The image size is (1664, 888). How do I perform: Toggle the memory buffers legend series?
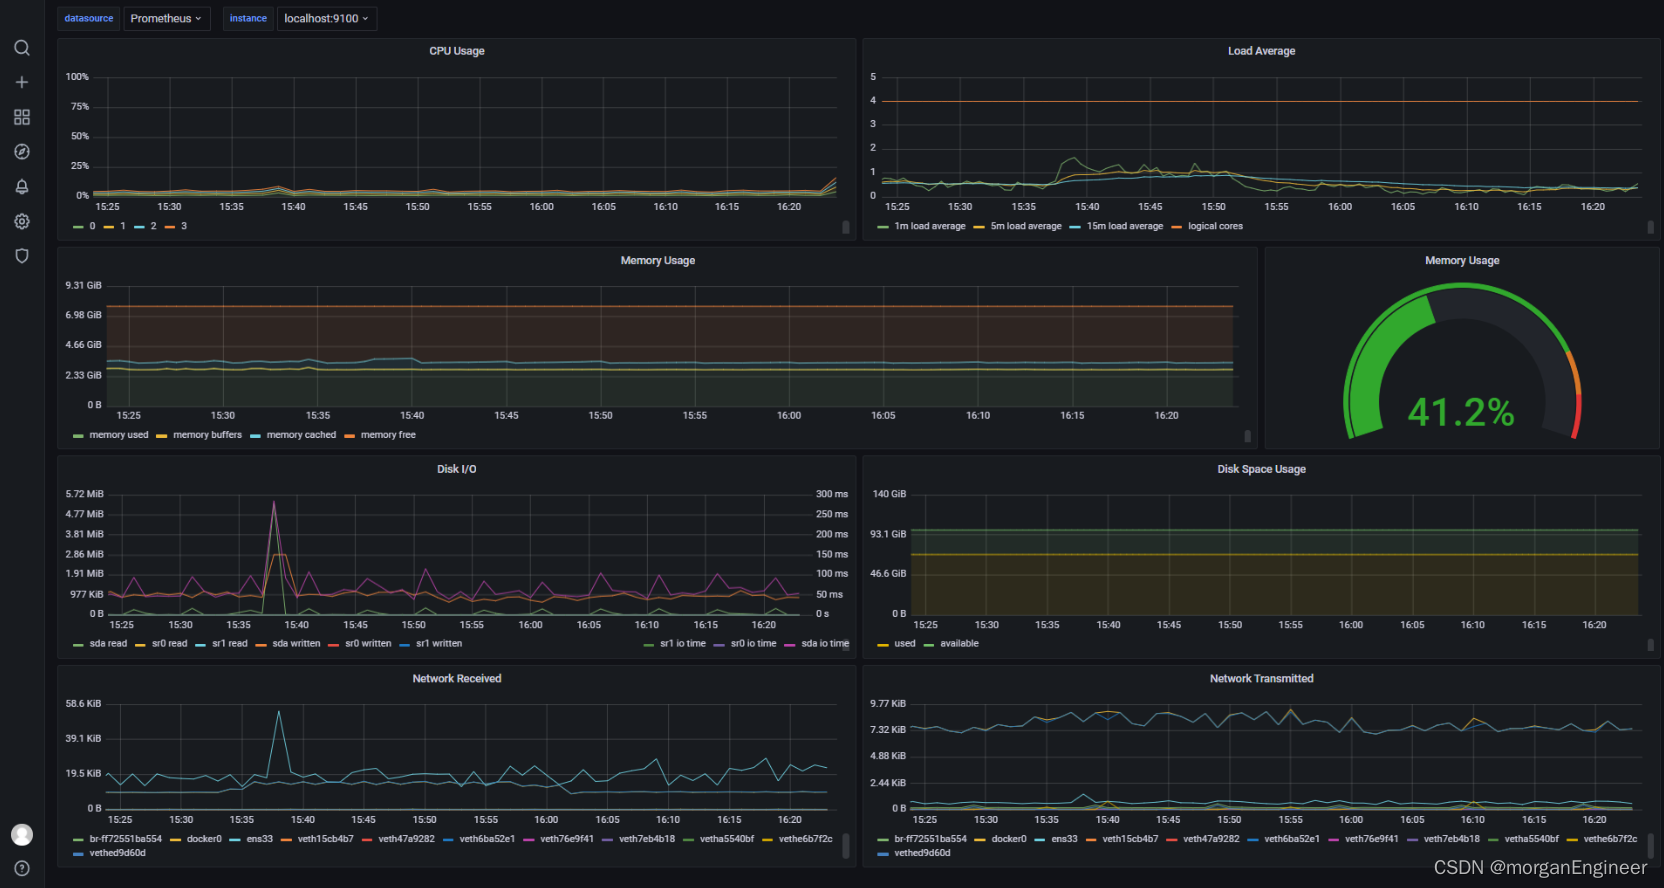click(207, 435)
